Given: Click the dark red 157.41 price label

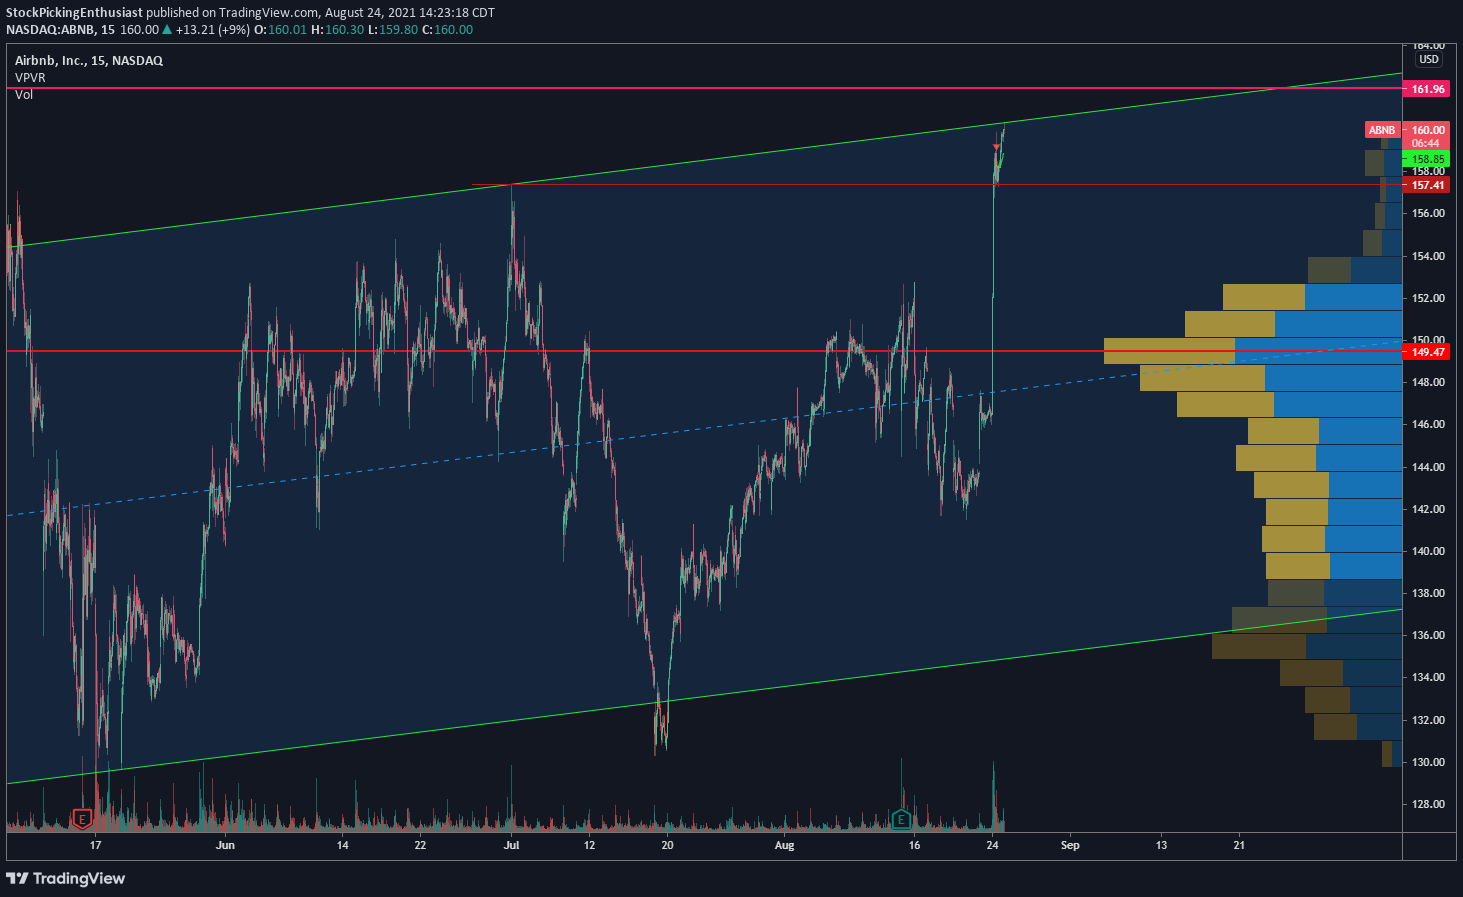Looking at the screenshot, I should point(1428,185).
